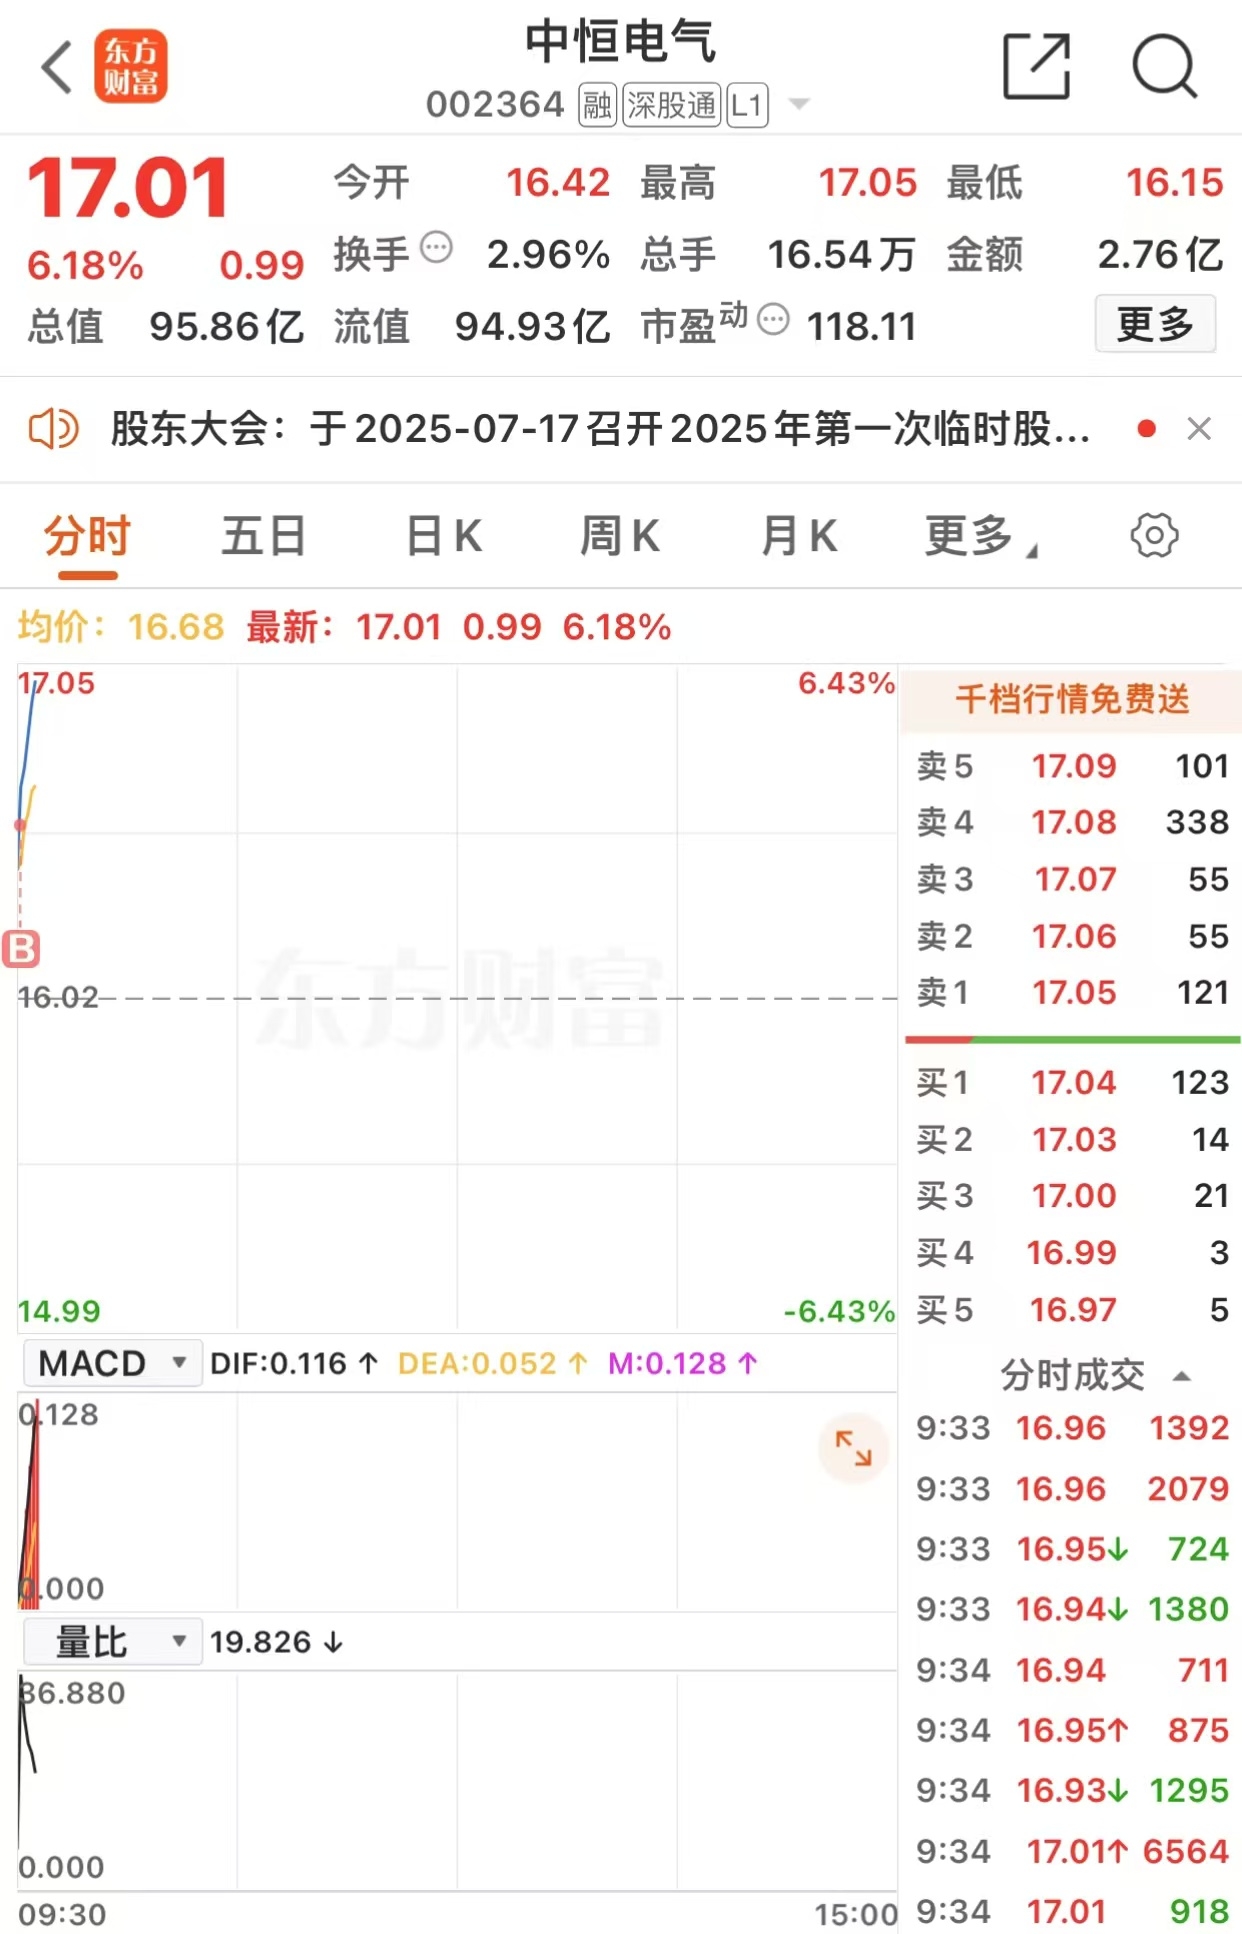Tap the 更多 button in quote details
This screenshot has width=1242, height=1934.
tap(1155, 323)
